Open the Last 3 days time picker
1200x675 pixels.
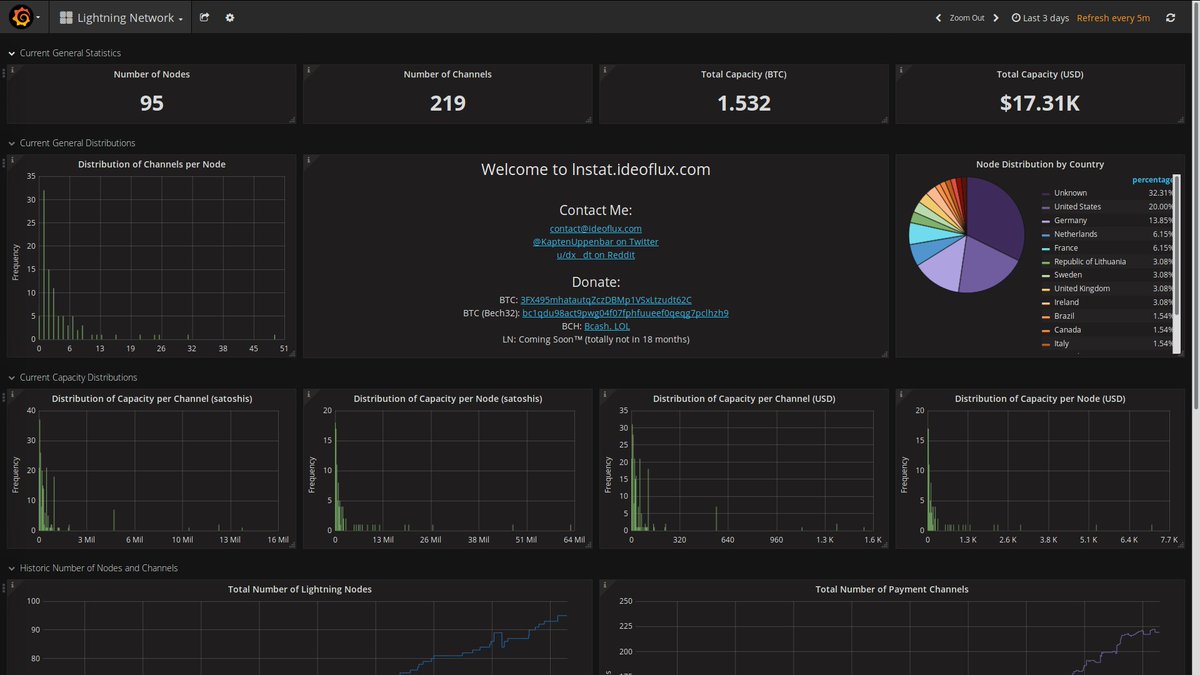[x=1040, y=18]
